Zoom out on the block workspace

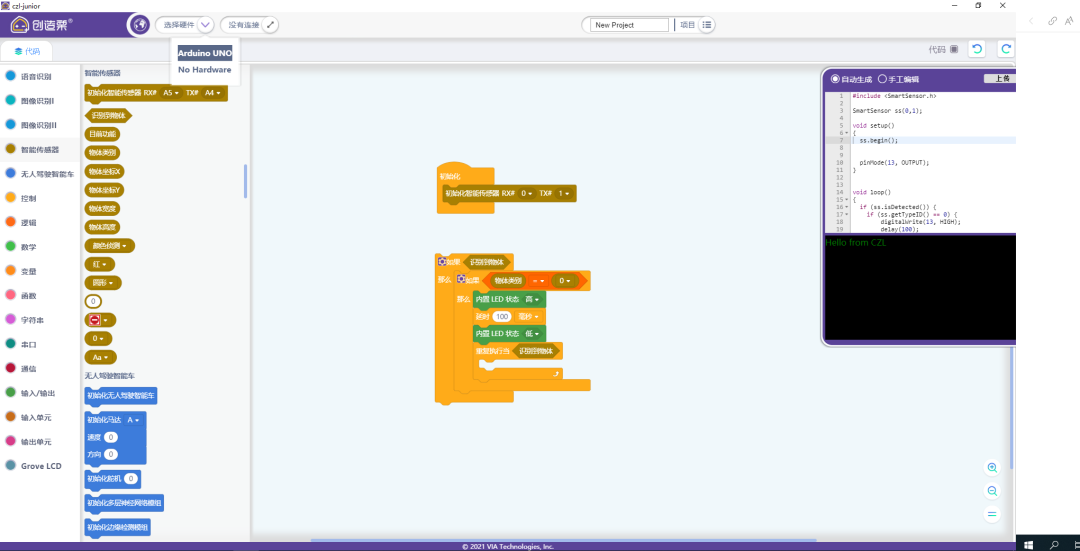992,491
